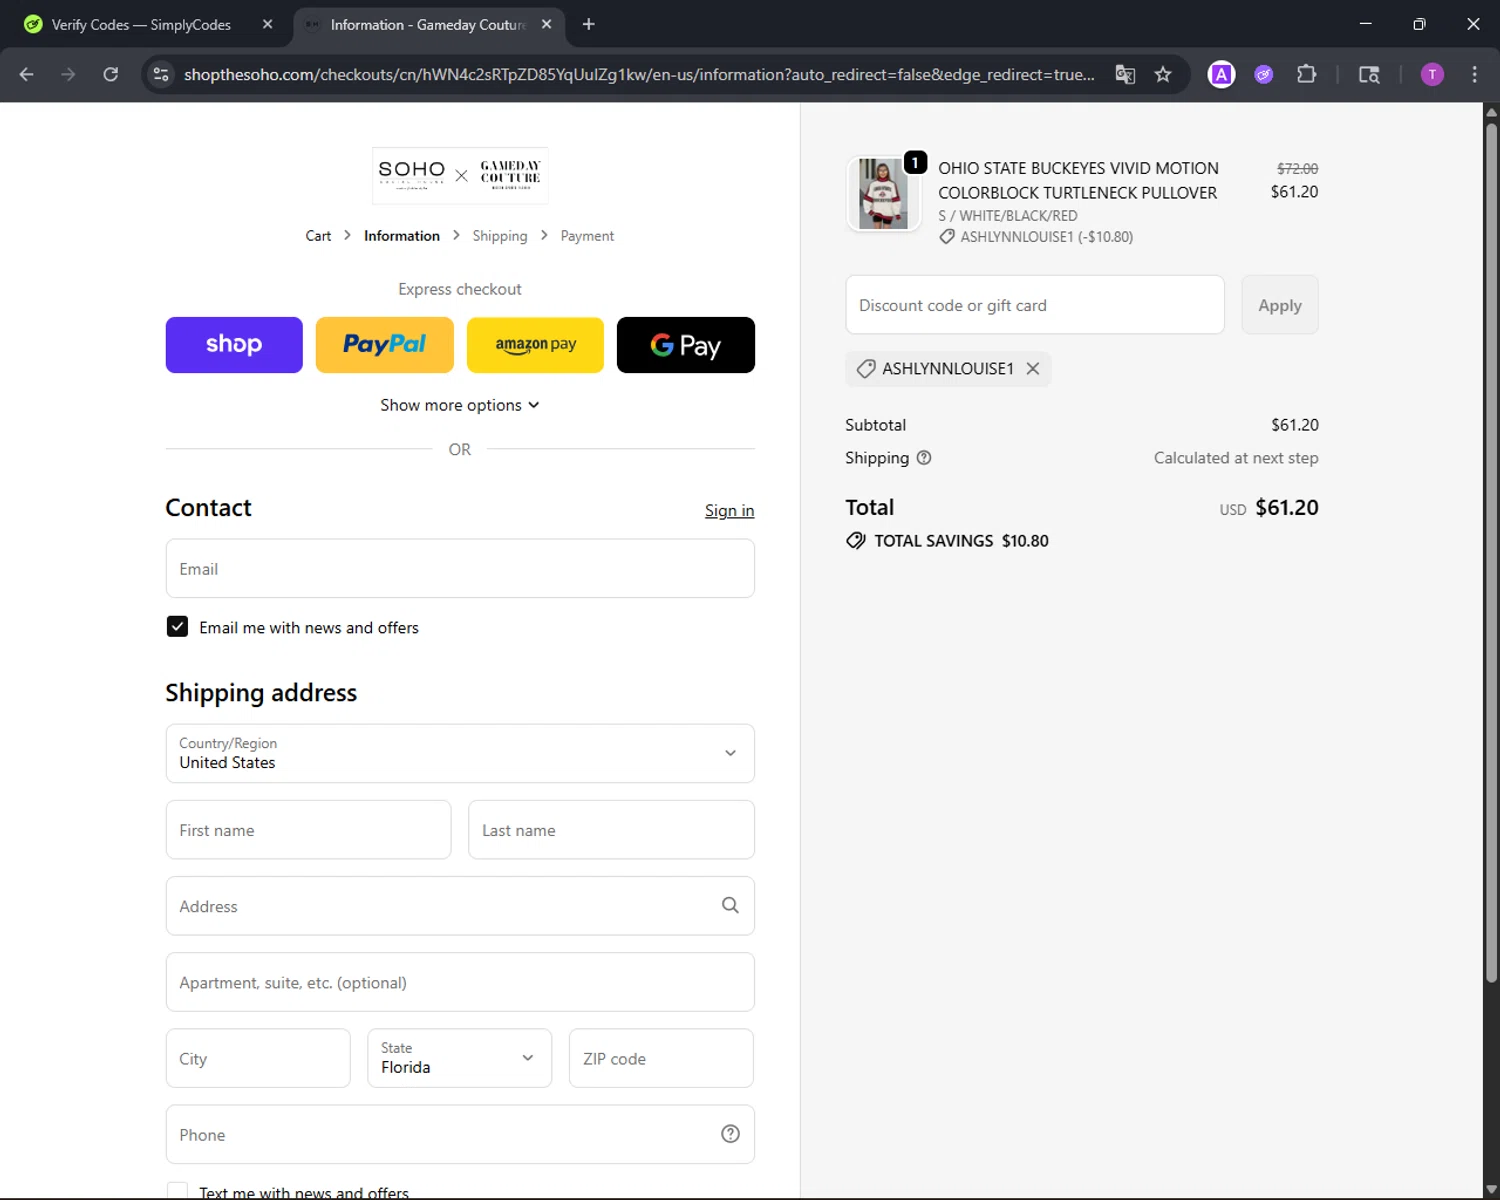Click the discount tag icon in ASHLYNNLOUISE1 chip
The height and width of the screenshot is (1200, 1500).
[866, 368]
